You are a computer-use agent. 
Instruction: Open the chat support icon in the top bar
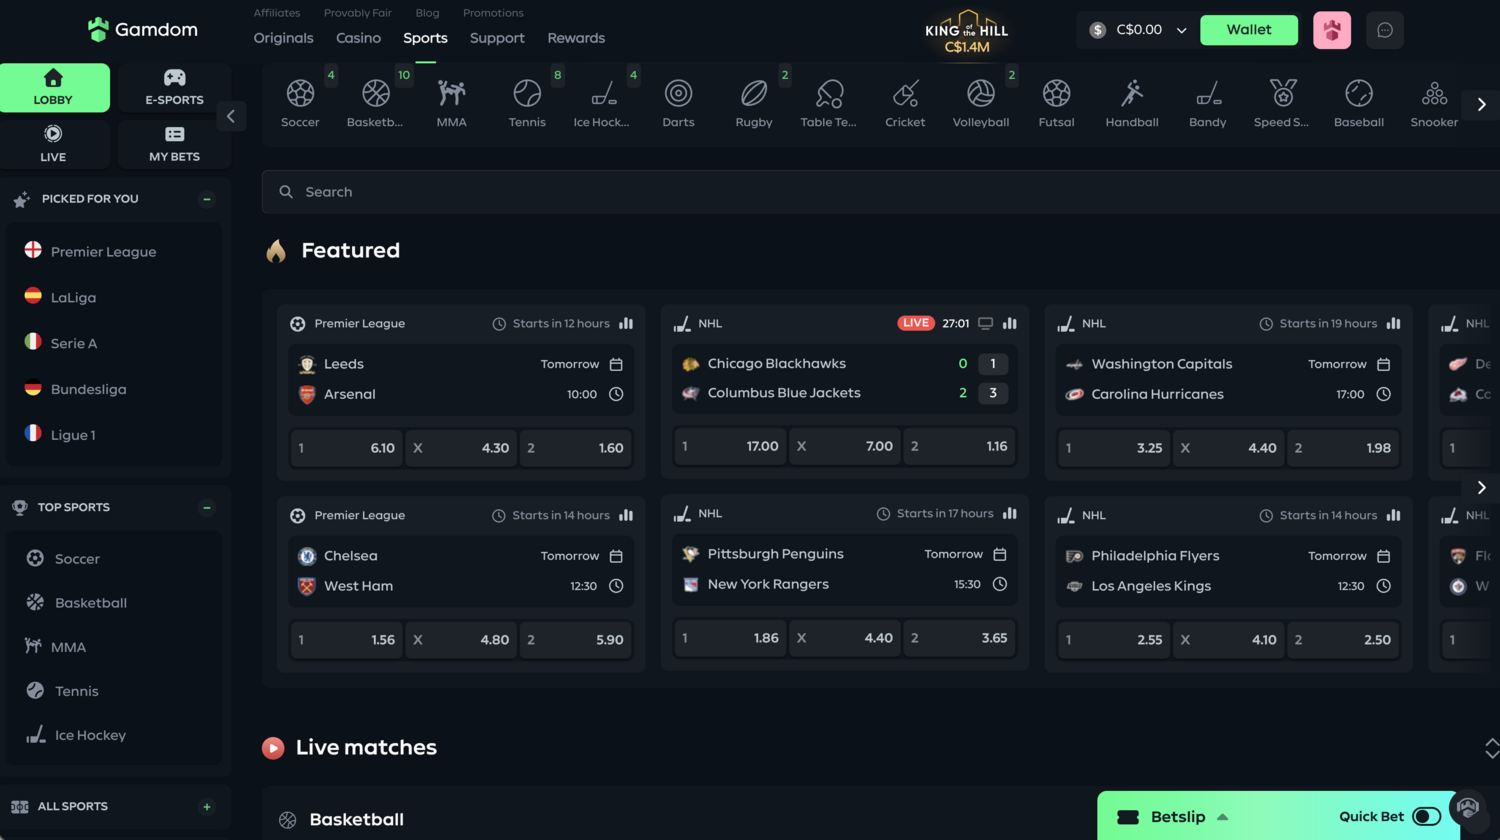(x=1384, y=30)
